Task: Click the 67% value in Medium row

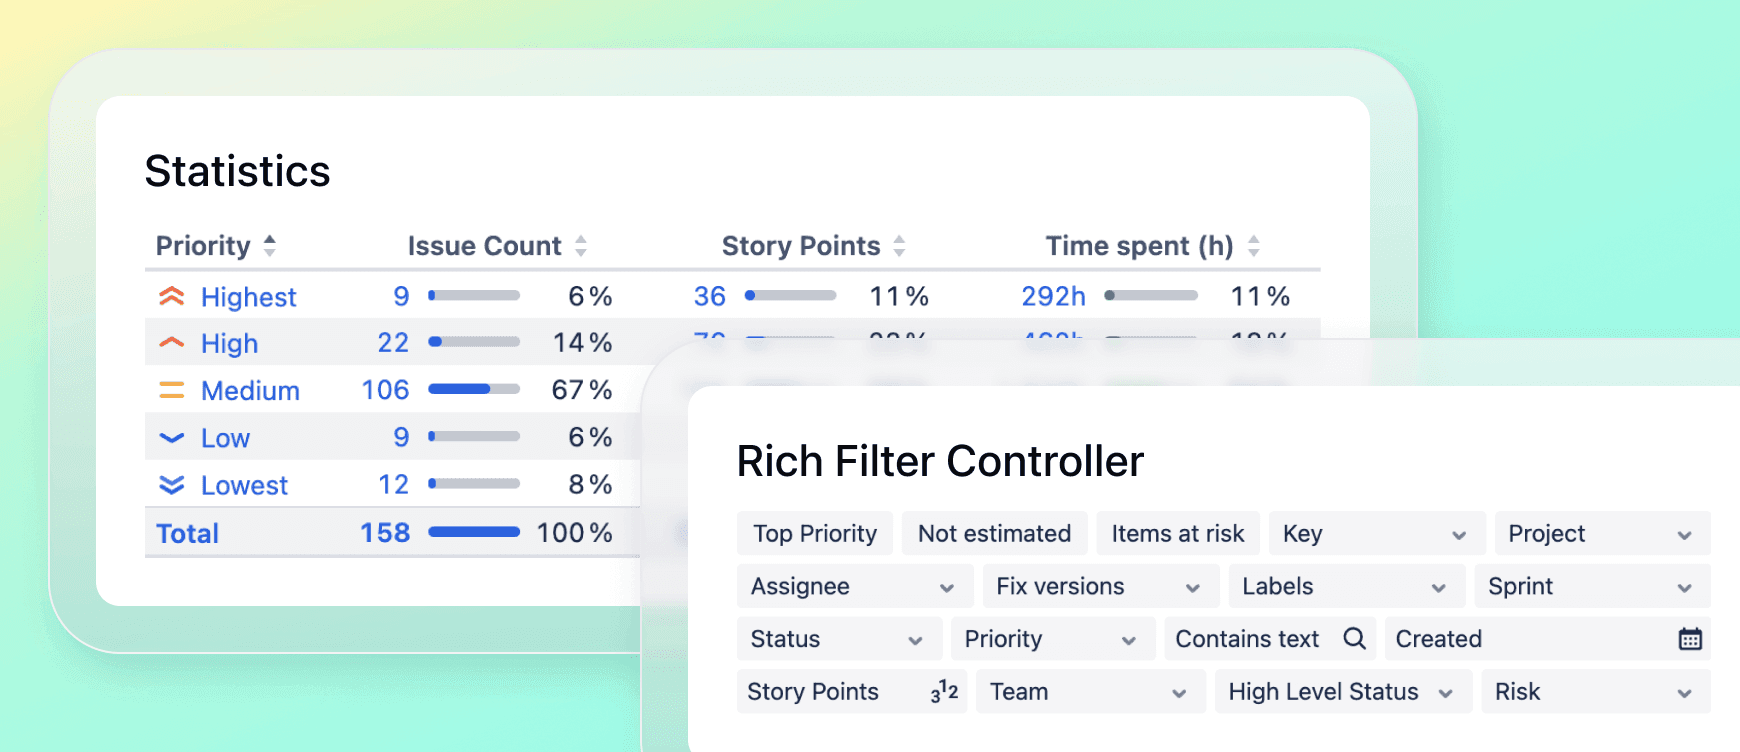Action: [x=582, y=390]
